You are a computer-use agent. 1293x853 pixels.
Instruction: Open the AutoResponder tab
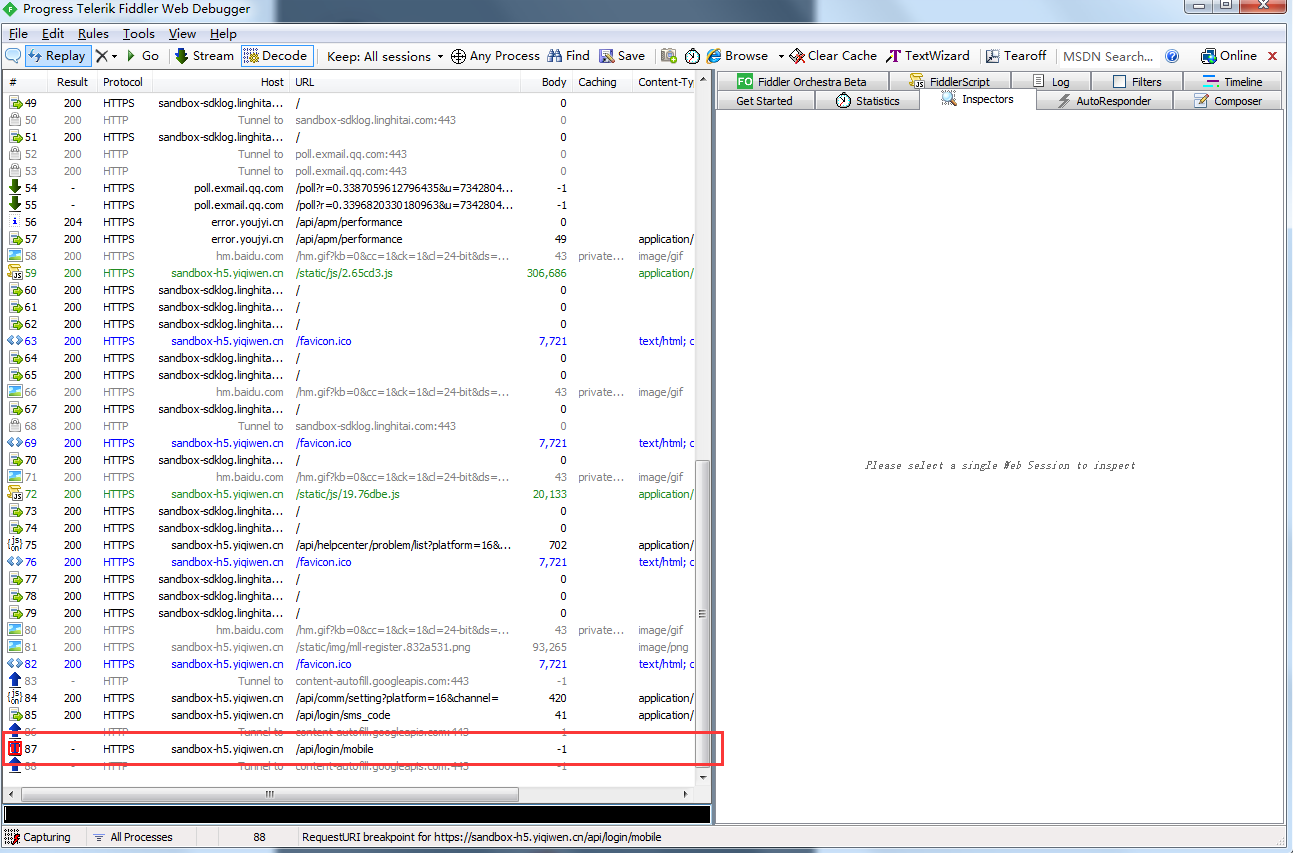tap(1104, 101)
